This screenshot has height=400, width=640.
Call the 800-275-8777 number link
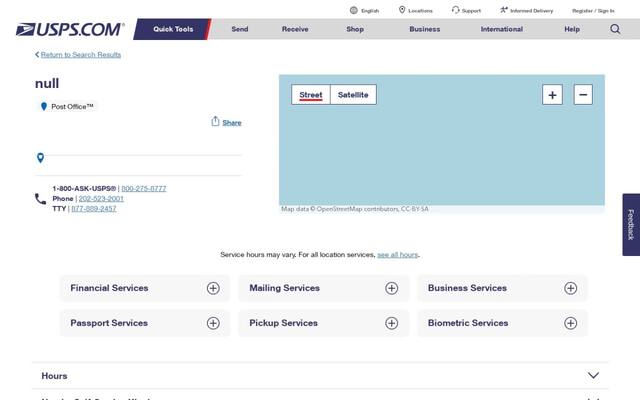click(144, 189)
